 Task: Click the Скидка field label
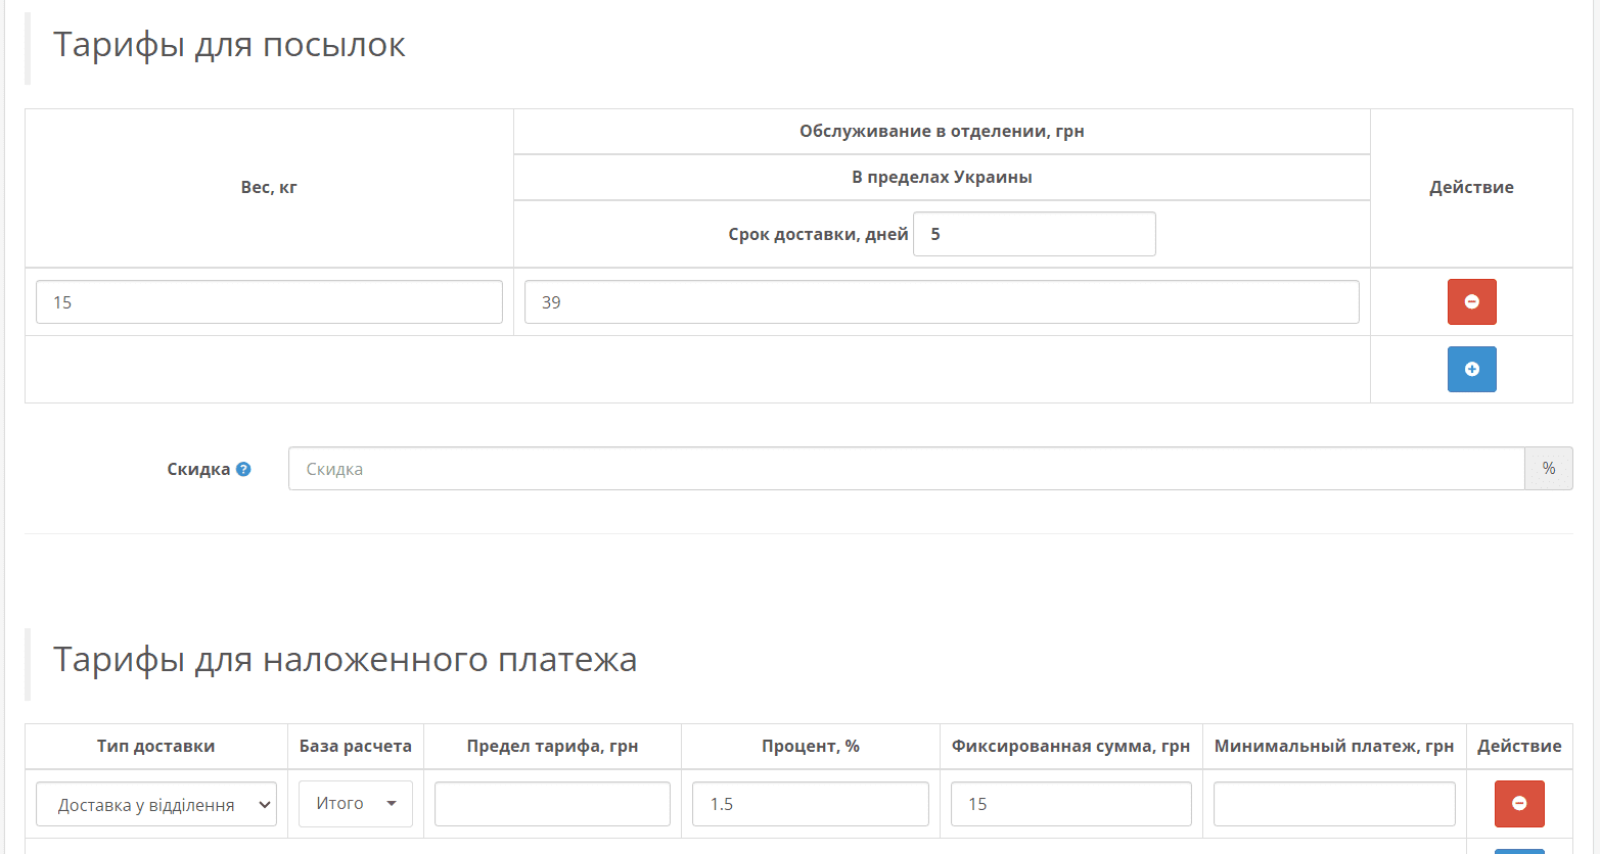tap(198, 469)
